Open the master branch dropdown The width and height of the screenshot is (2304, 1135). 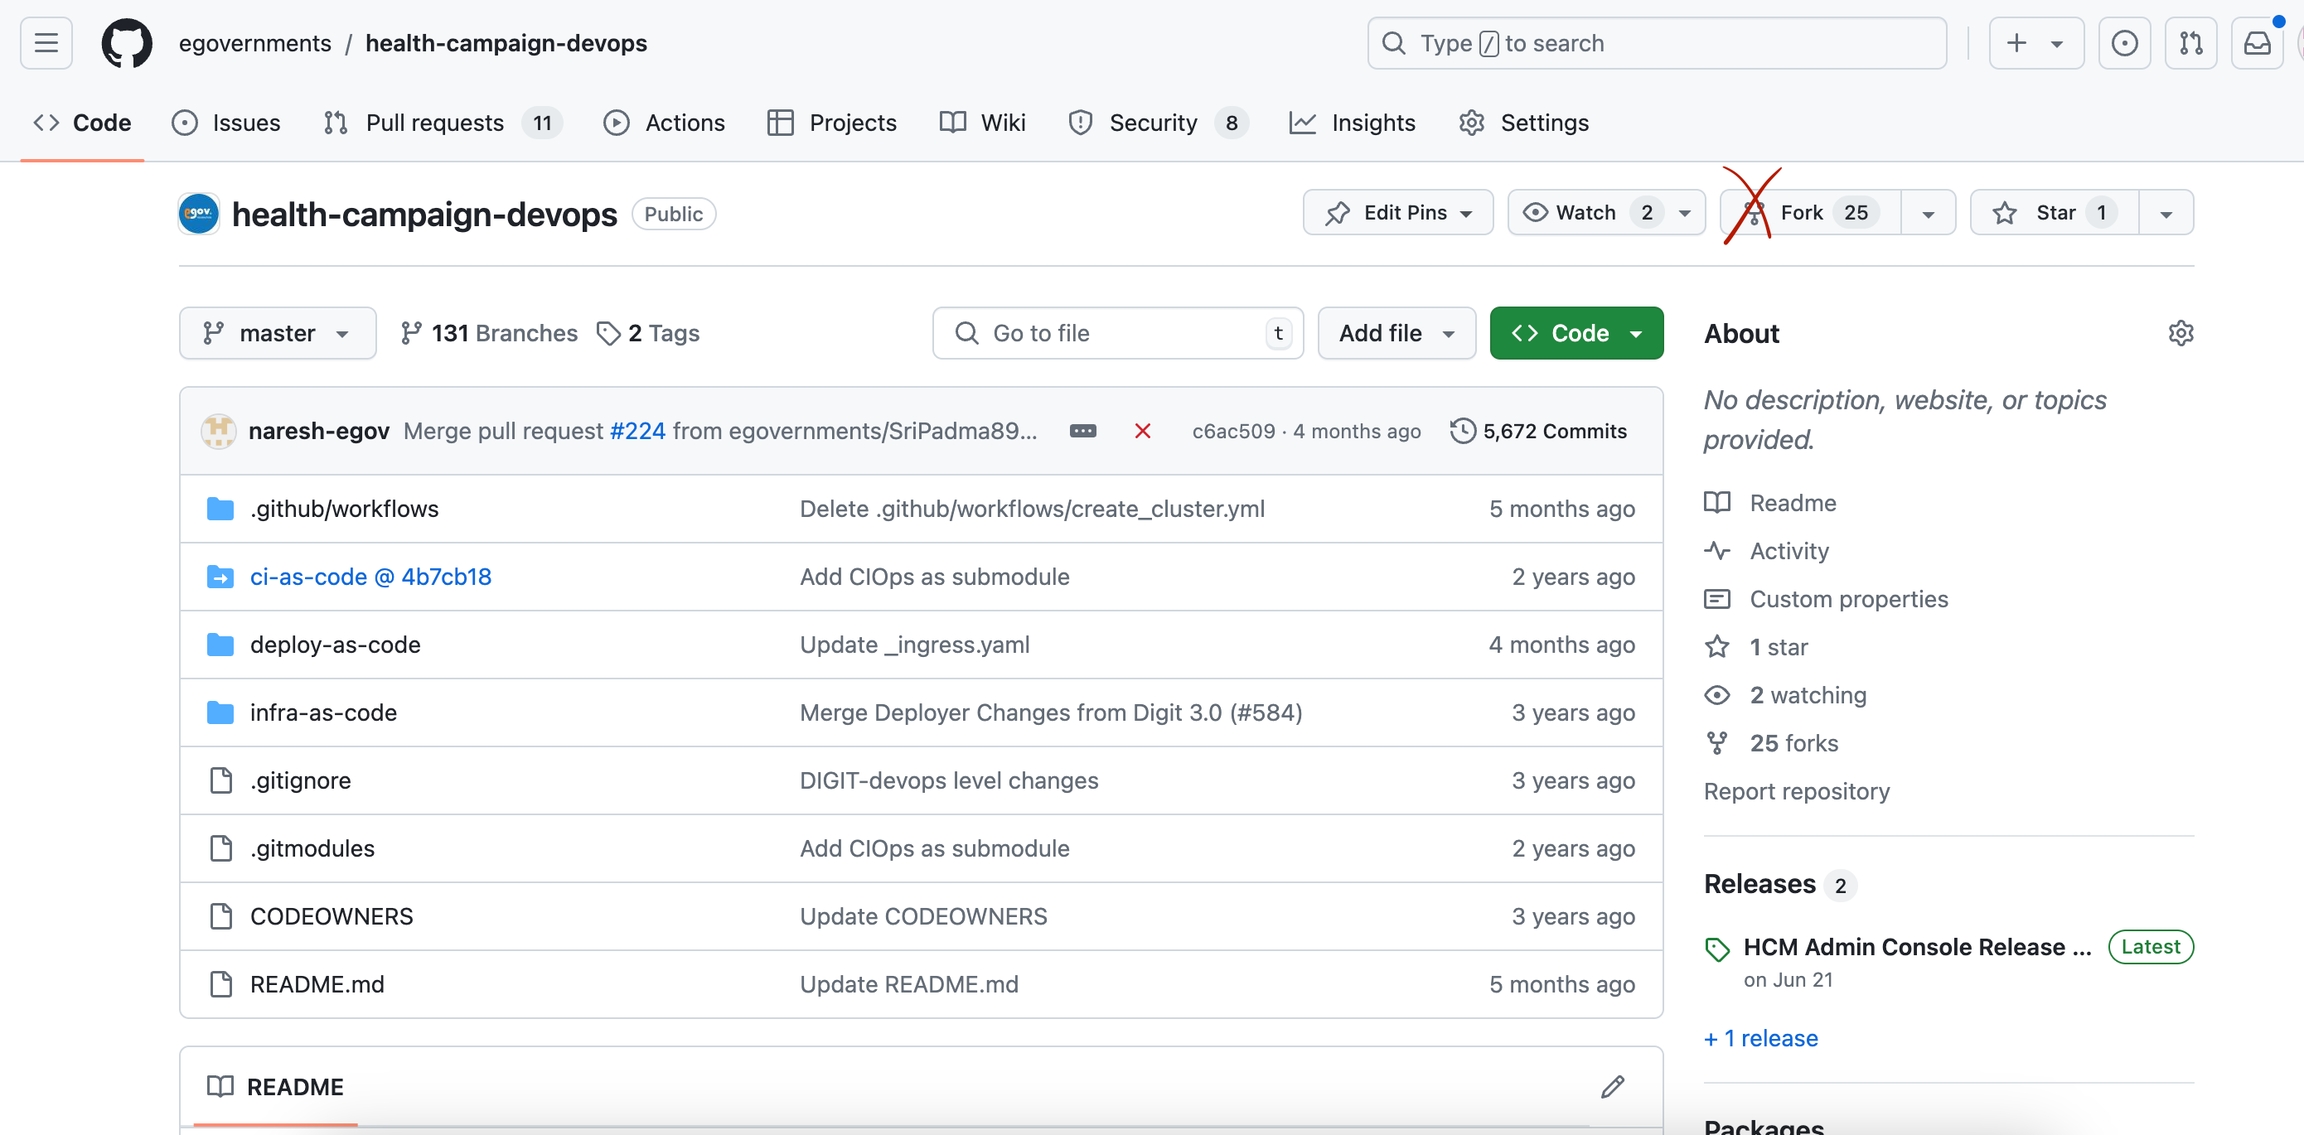click(277, 333)
